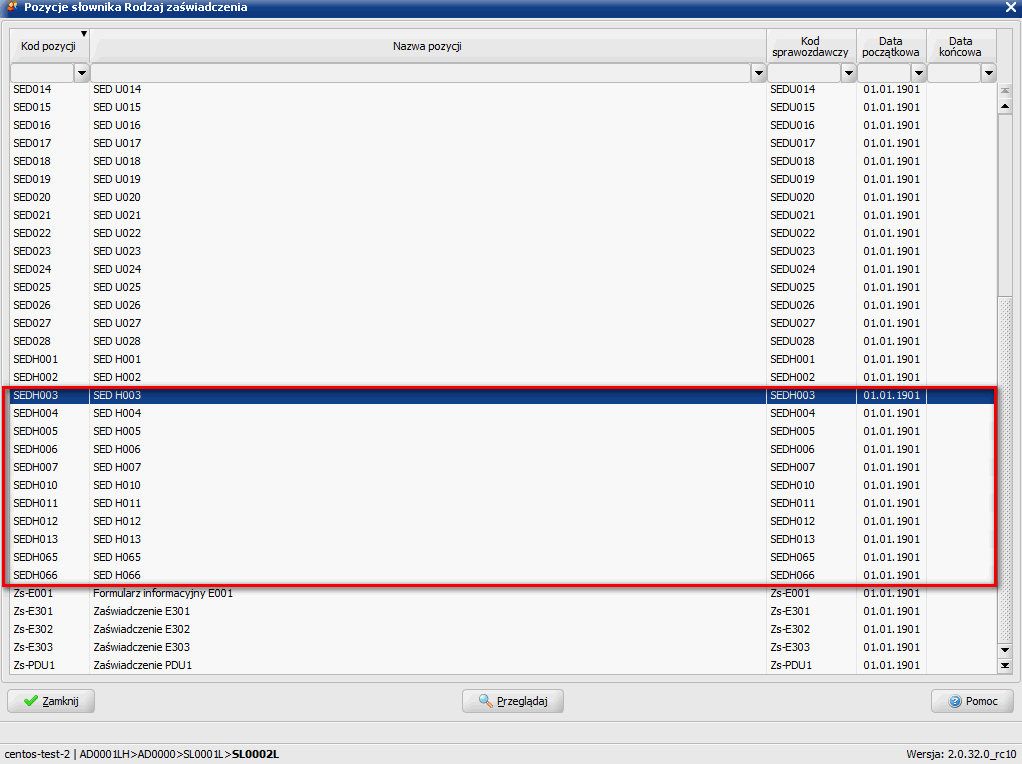Sort by Kod pozycji column header
The width and height of the screenshot is (1022, 764).
click(49, 46)
